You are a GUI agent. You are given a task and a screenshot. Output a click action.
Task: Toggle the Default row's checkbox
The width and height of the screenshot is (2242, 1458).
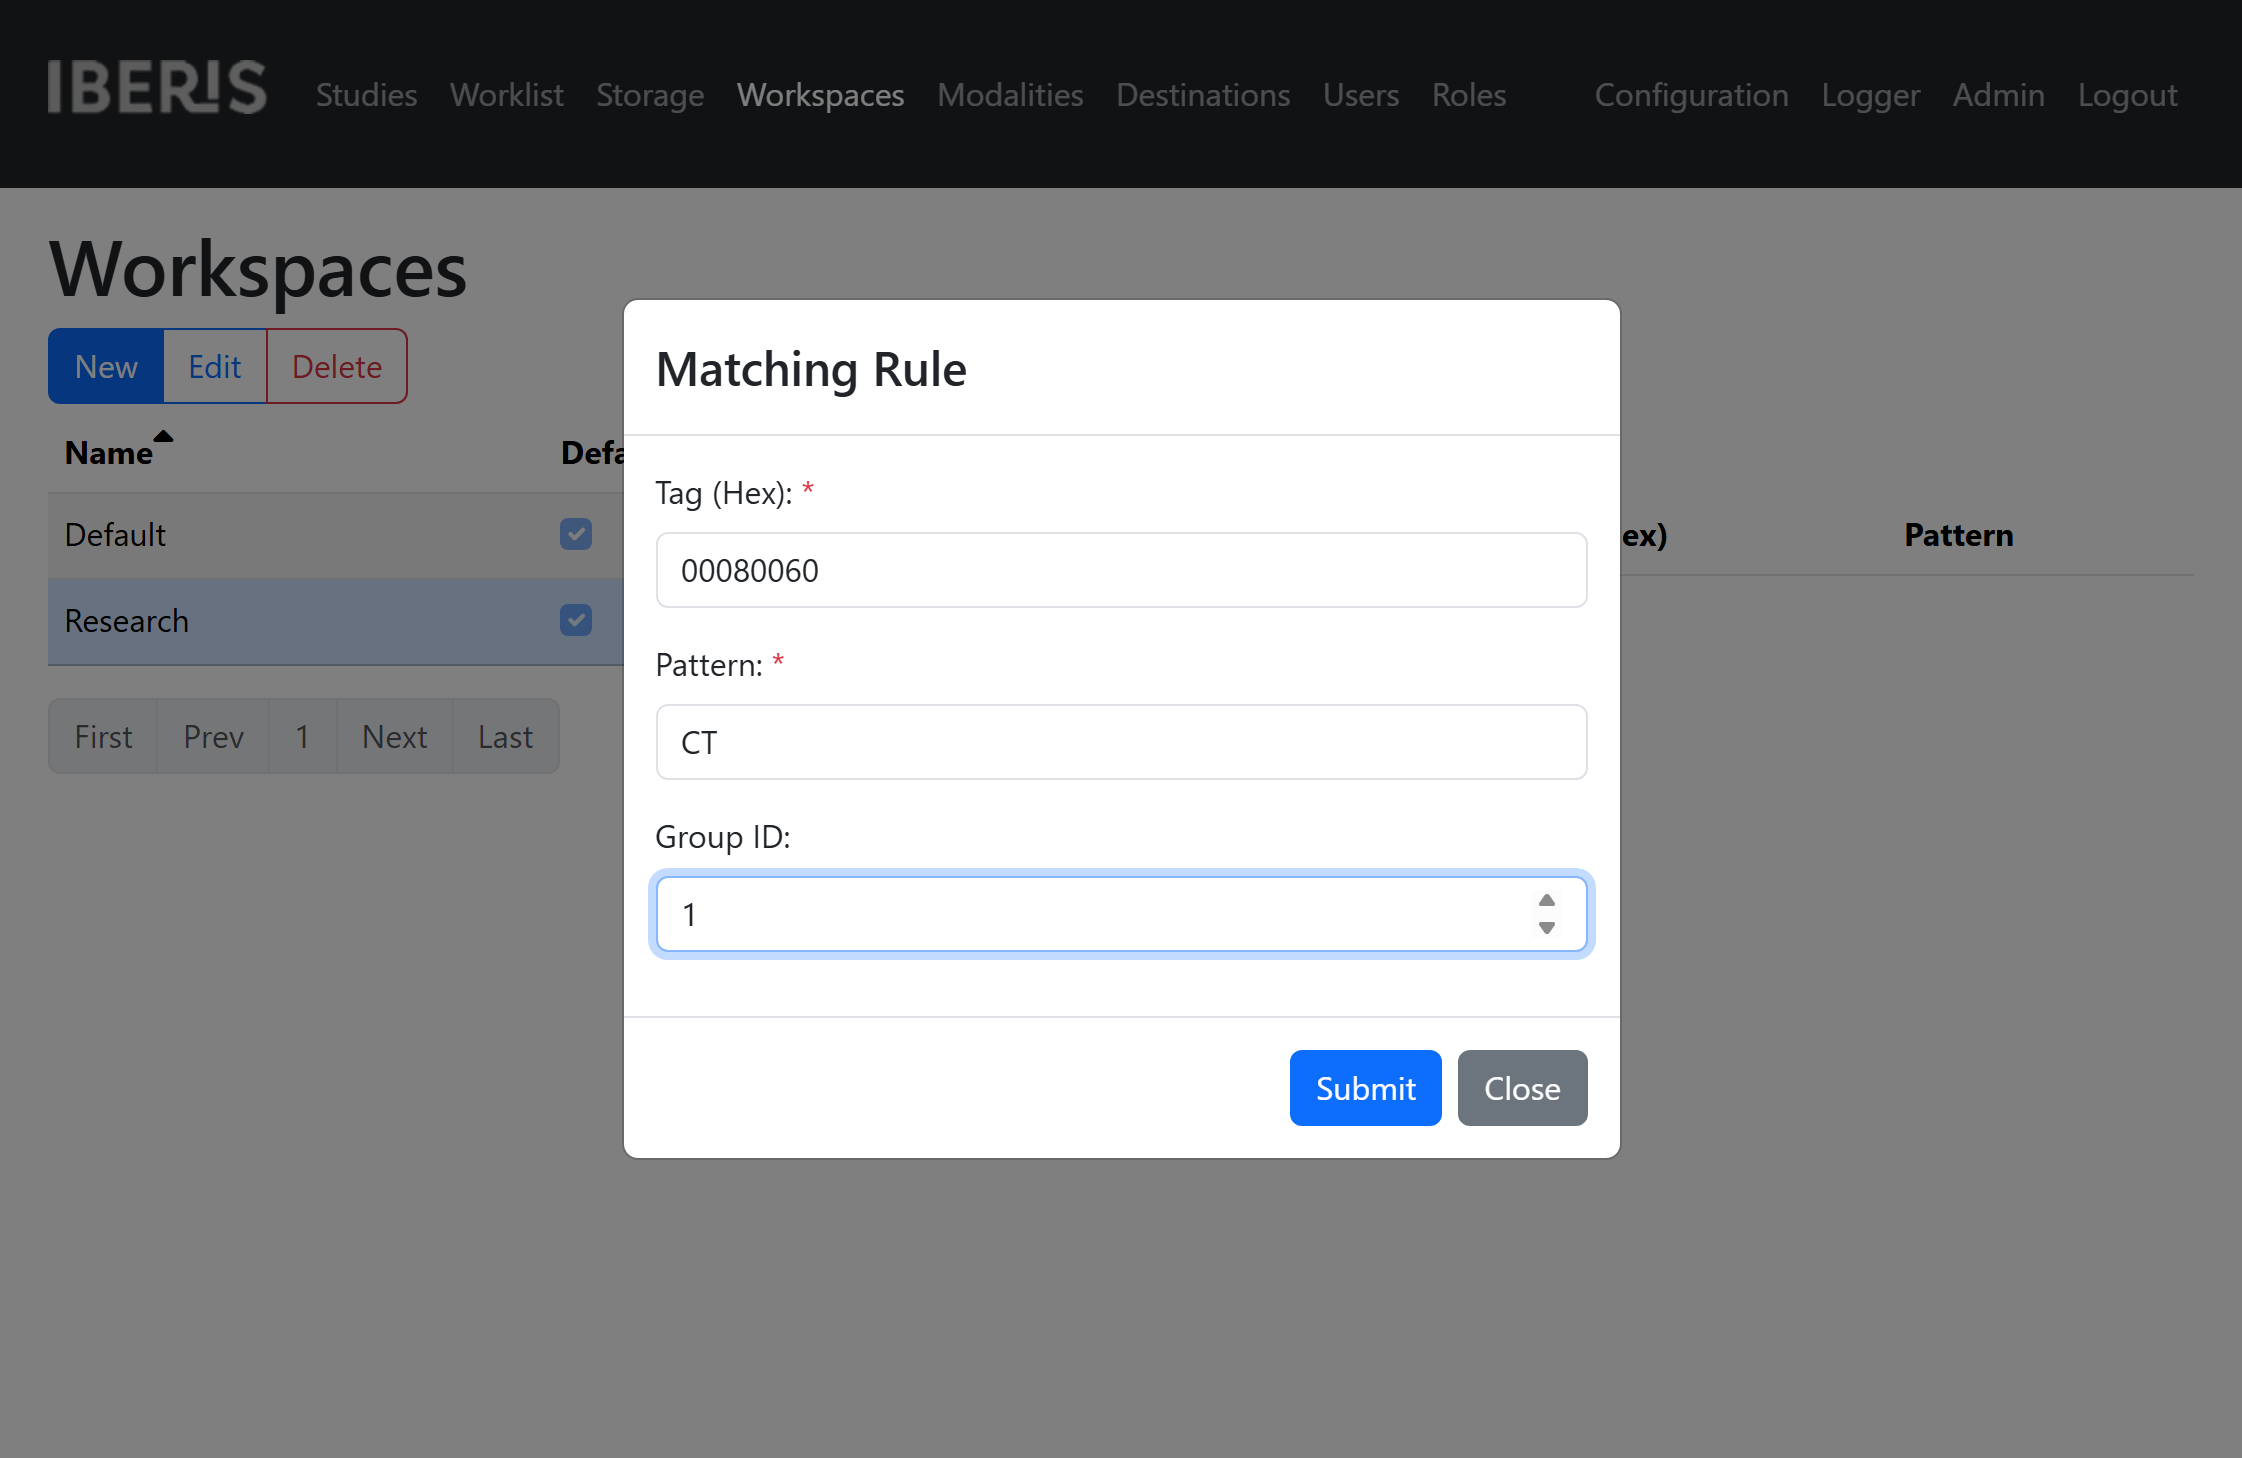(x=576, y=534)
